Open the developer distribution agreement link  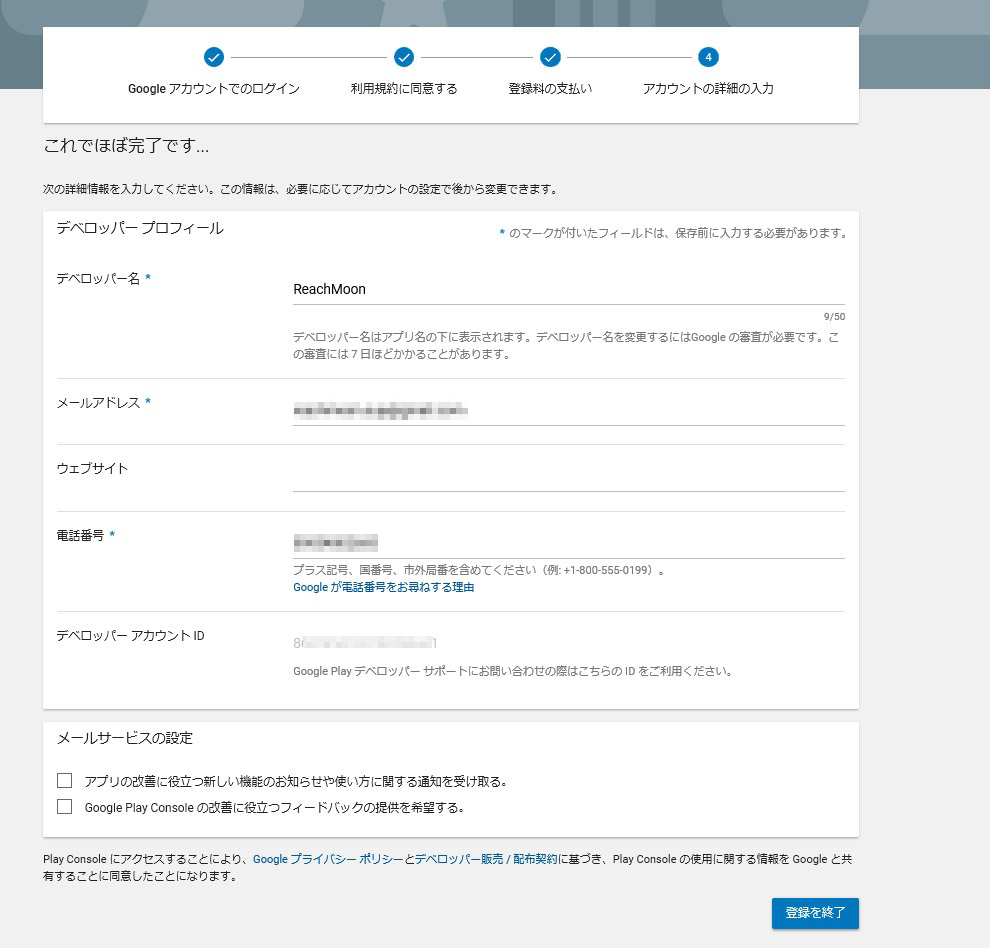[486, 859]
